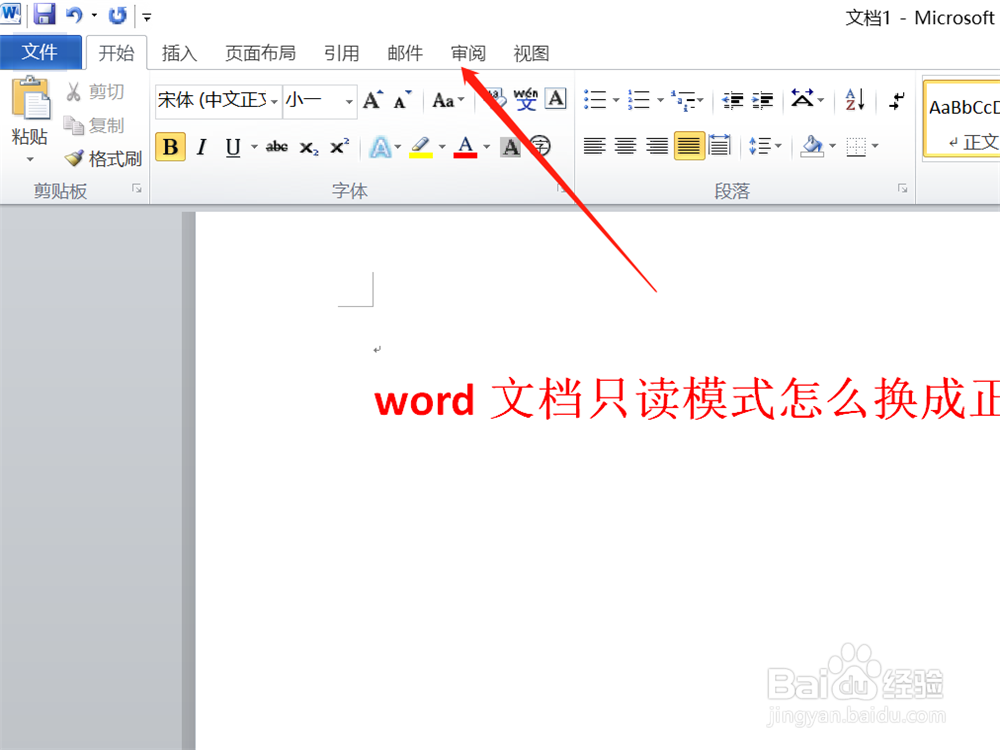Click the Redo/Repeat icon
The width and height of the screenshot is (1000, 750).
tap(117, 15)
